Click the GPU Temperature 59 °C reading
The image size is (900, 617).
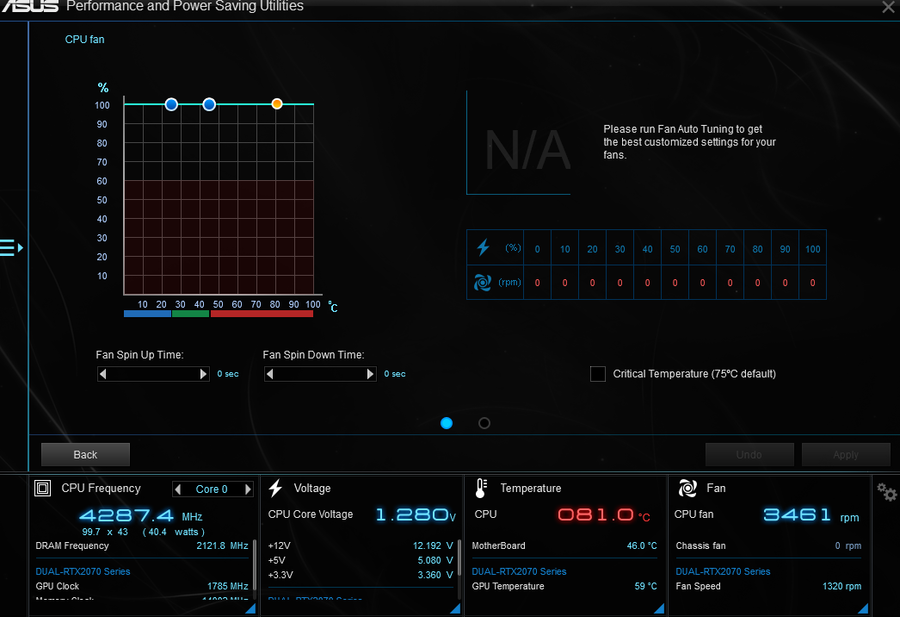coord(564,586)
